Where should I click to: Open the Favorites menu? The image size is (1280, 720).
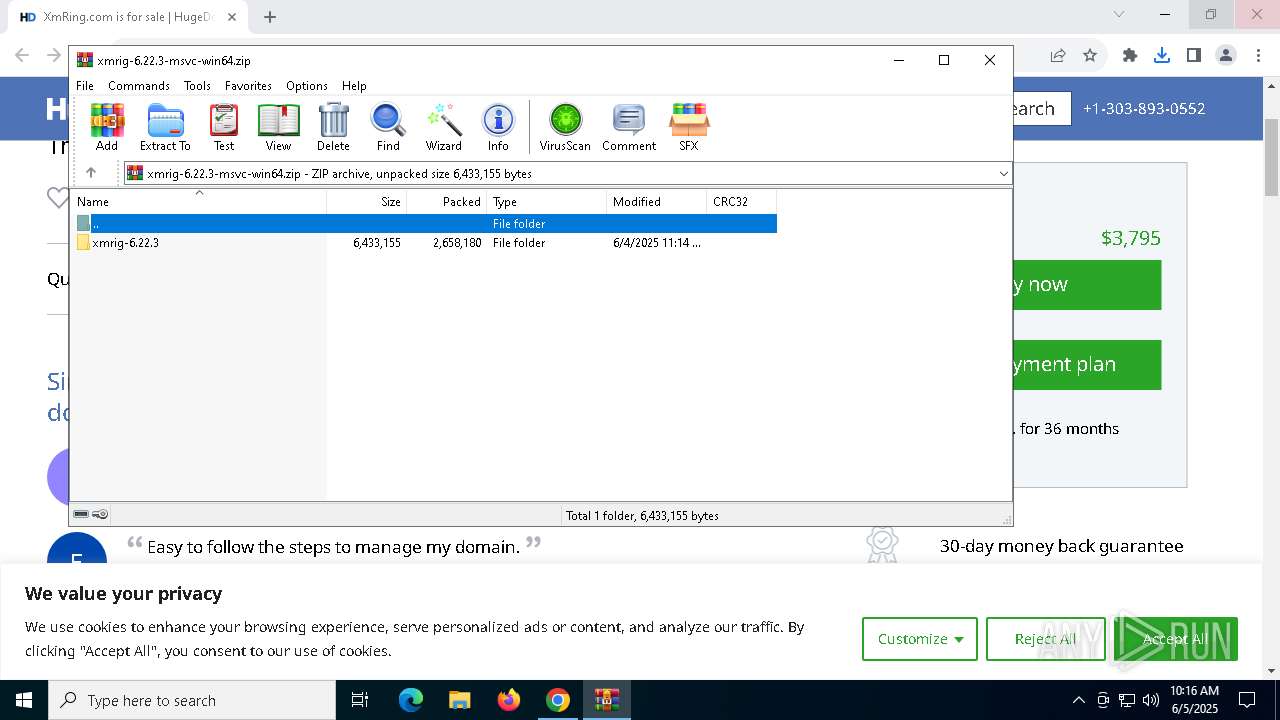[248, 86]
